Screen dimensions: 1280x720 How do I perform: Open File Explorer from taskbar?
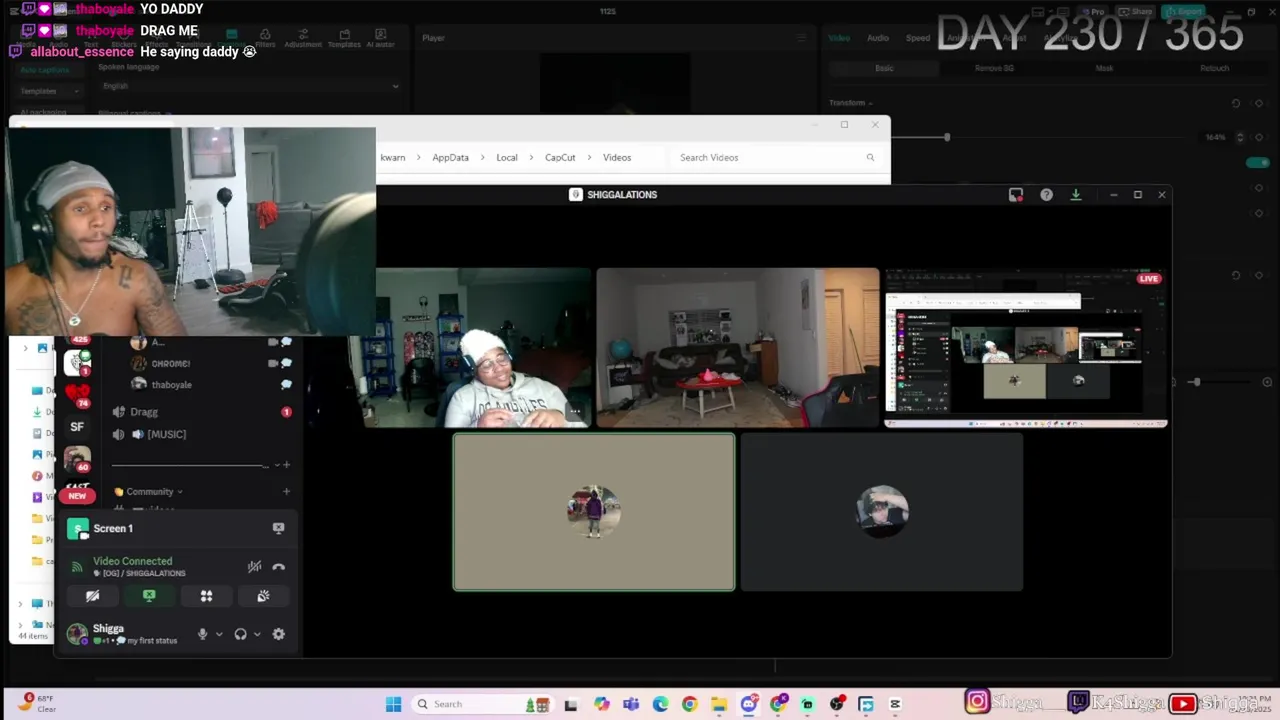tap(719, 704)
